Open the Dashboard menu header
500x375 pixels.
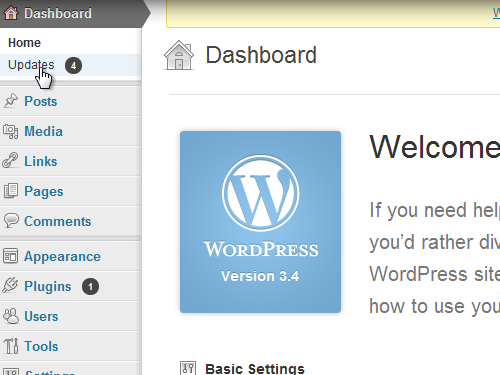pos(75,14)
